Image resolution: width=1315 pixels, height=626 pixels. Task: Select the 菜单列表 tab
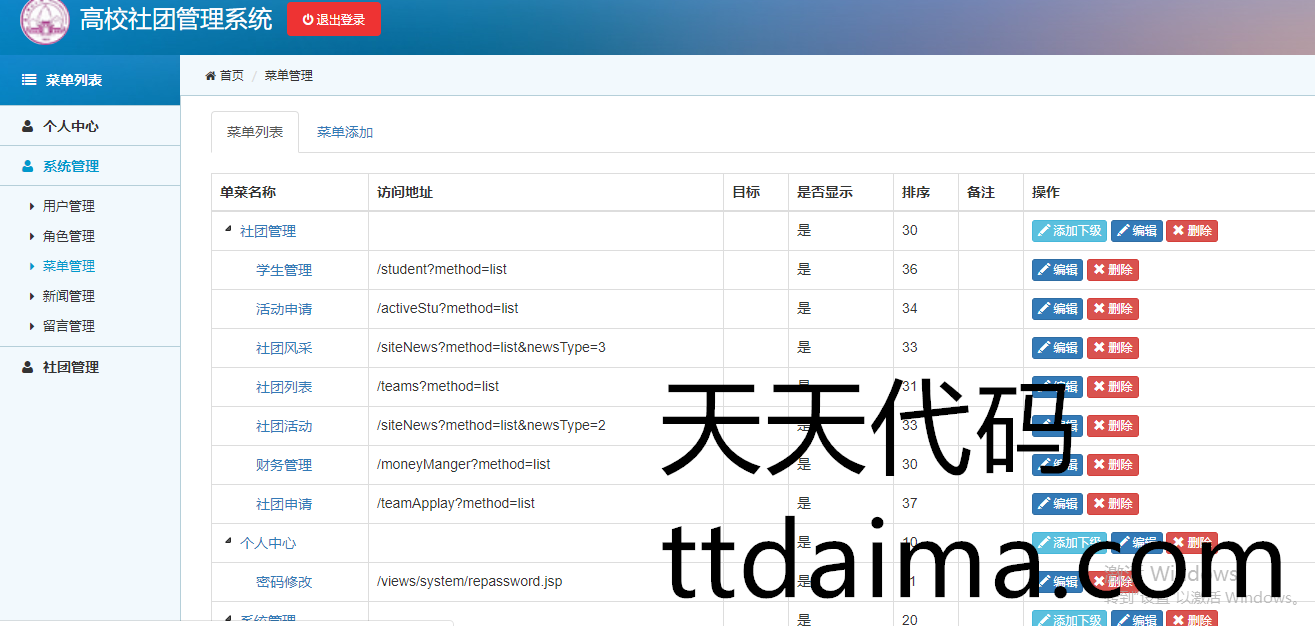pyautogui.click(x=255, y=132)
